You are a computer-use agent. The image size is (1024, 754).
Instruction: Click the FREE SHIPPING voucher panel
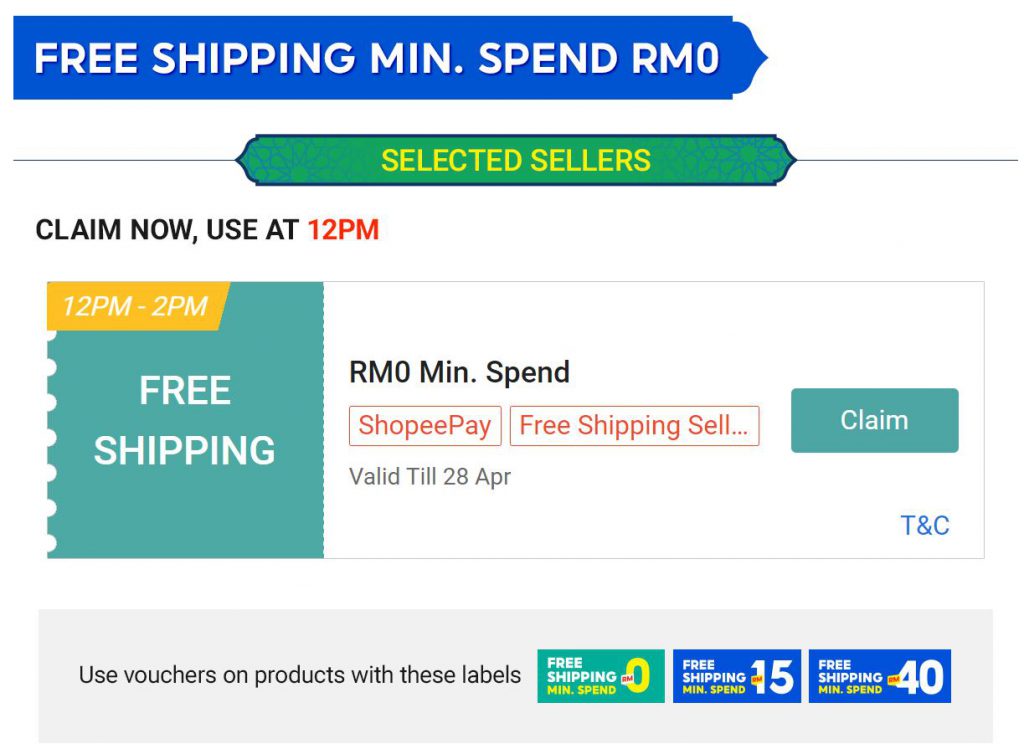tap(185, 420)
